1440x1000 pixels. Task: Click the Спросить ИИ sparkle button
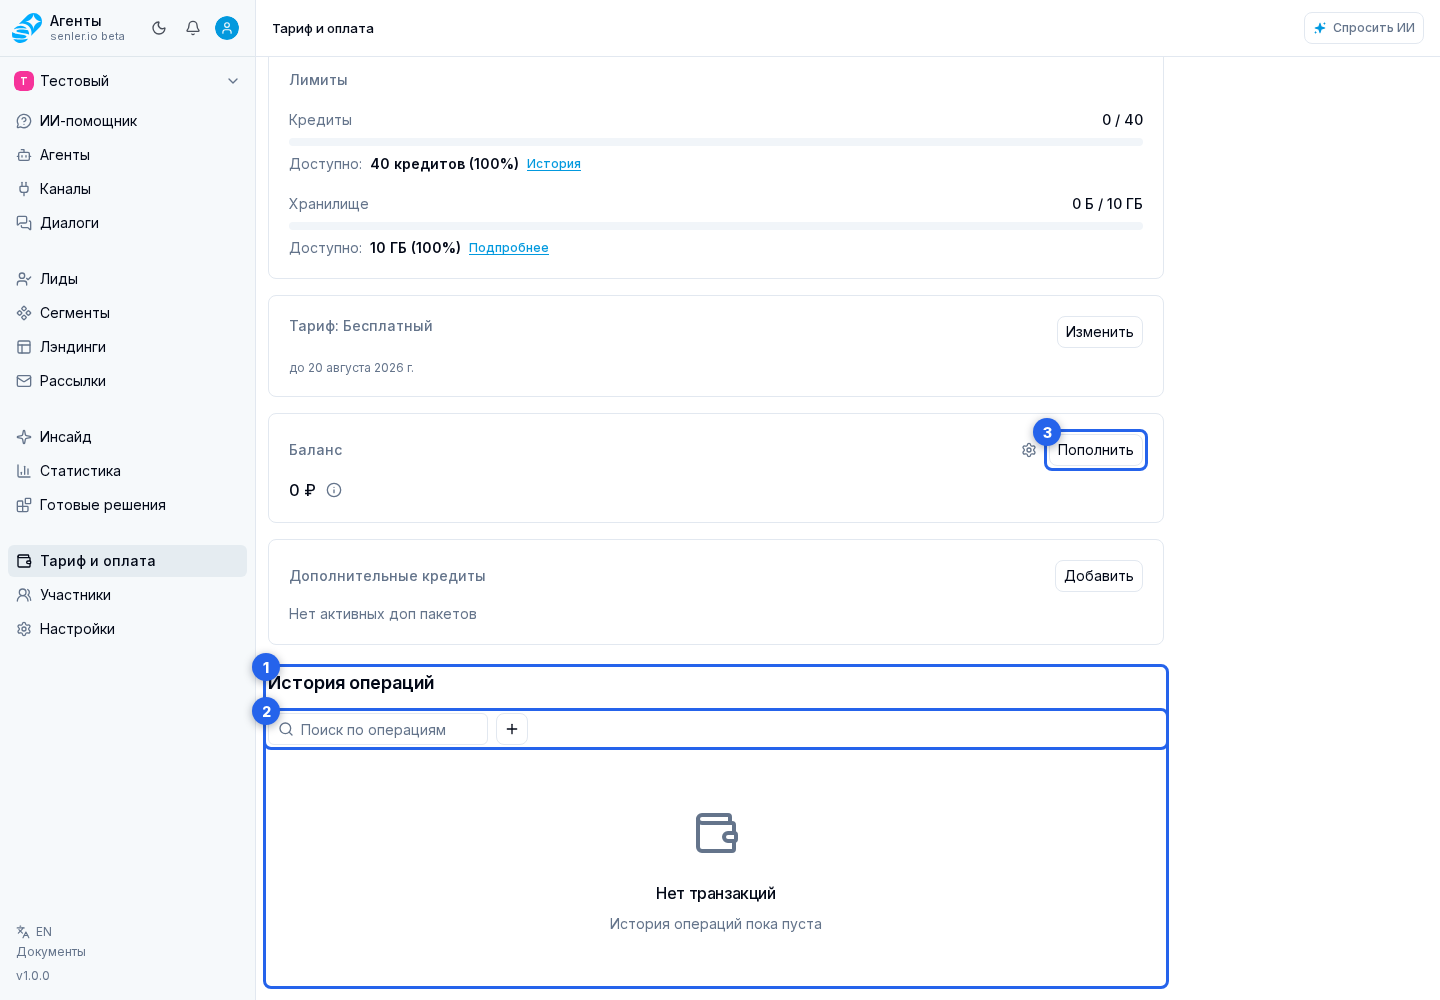[1364, 28]
